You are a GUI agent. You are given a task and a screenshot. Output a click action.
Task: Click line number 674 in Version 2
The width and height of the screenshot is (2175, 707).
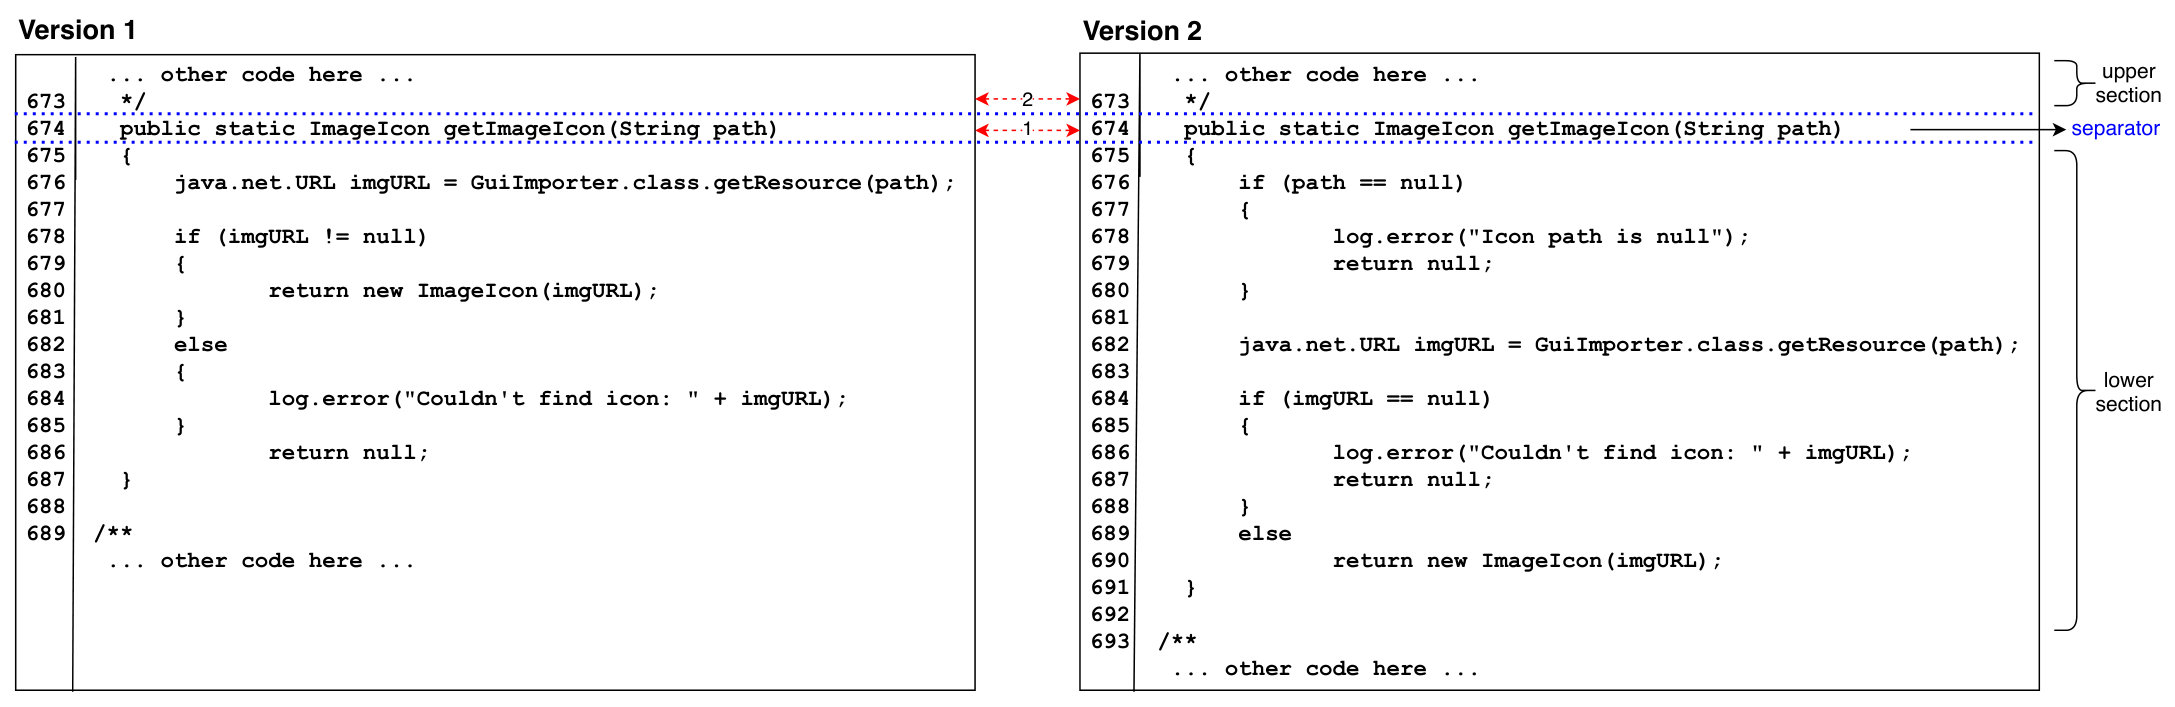[x=1110, y=128]
